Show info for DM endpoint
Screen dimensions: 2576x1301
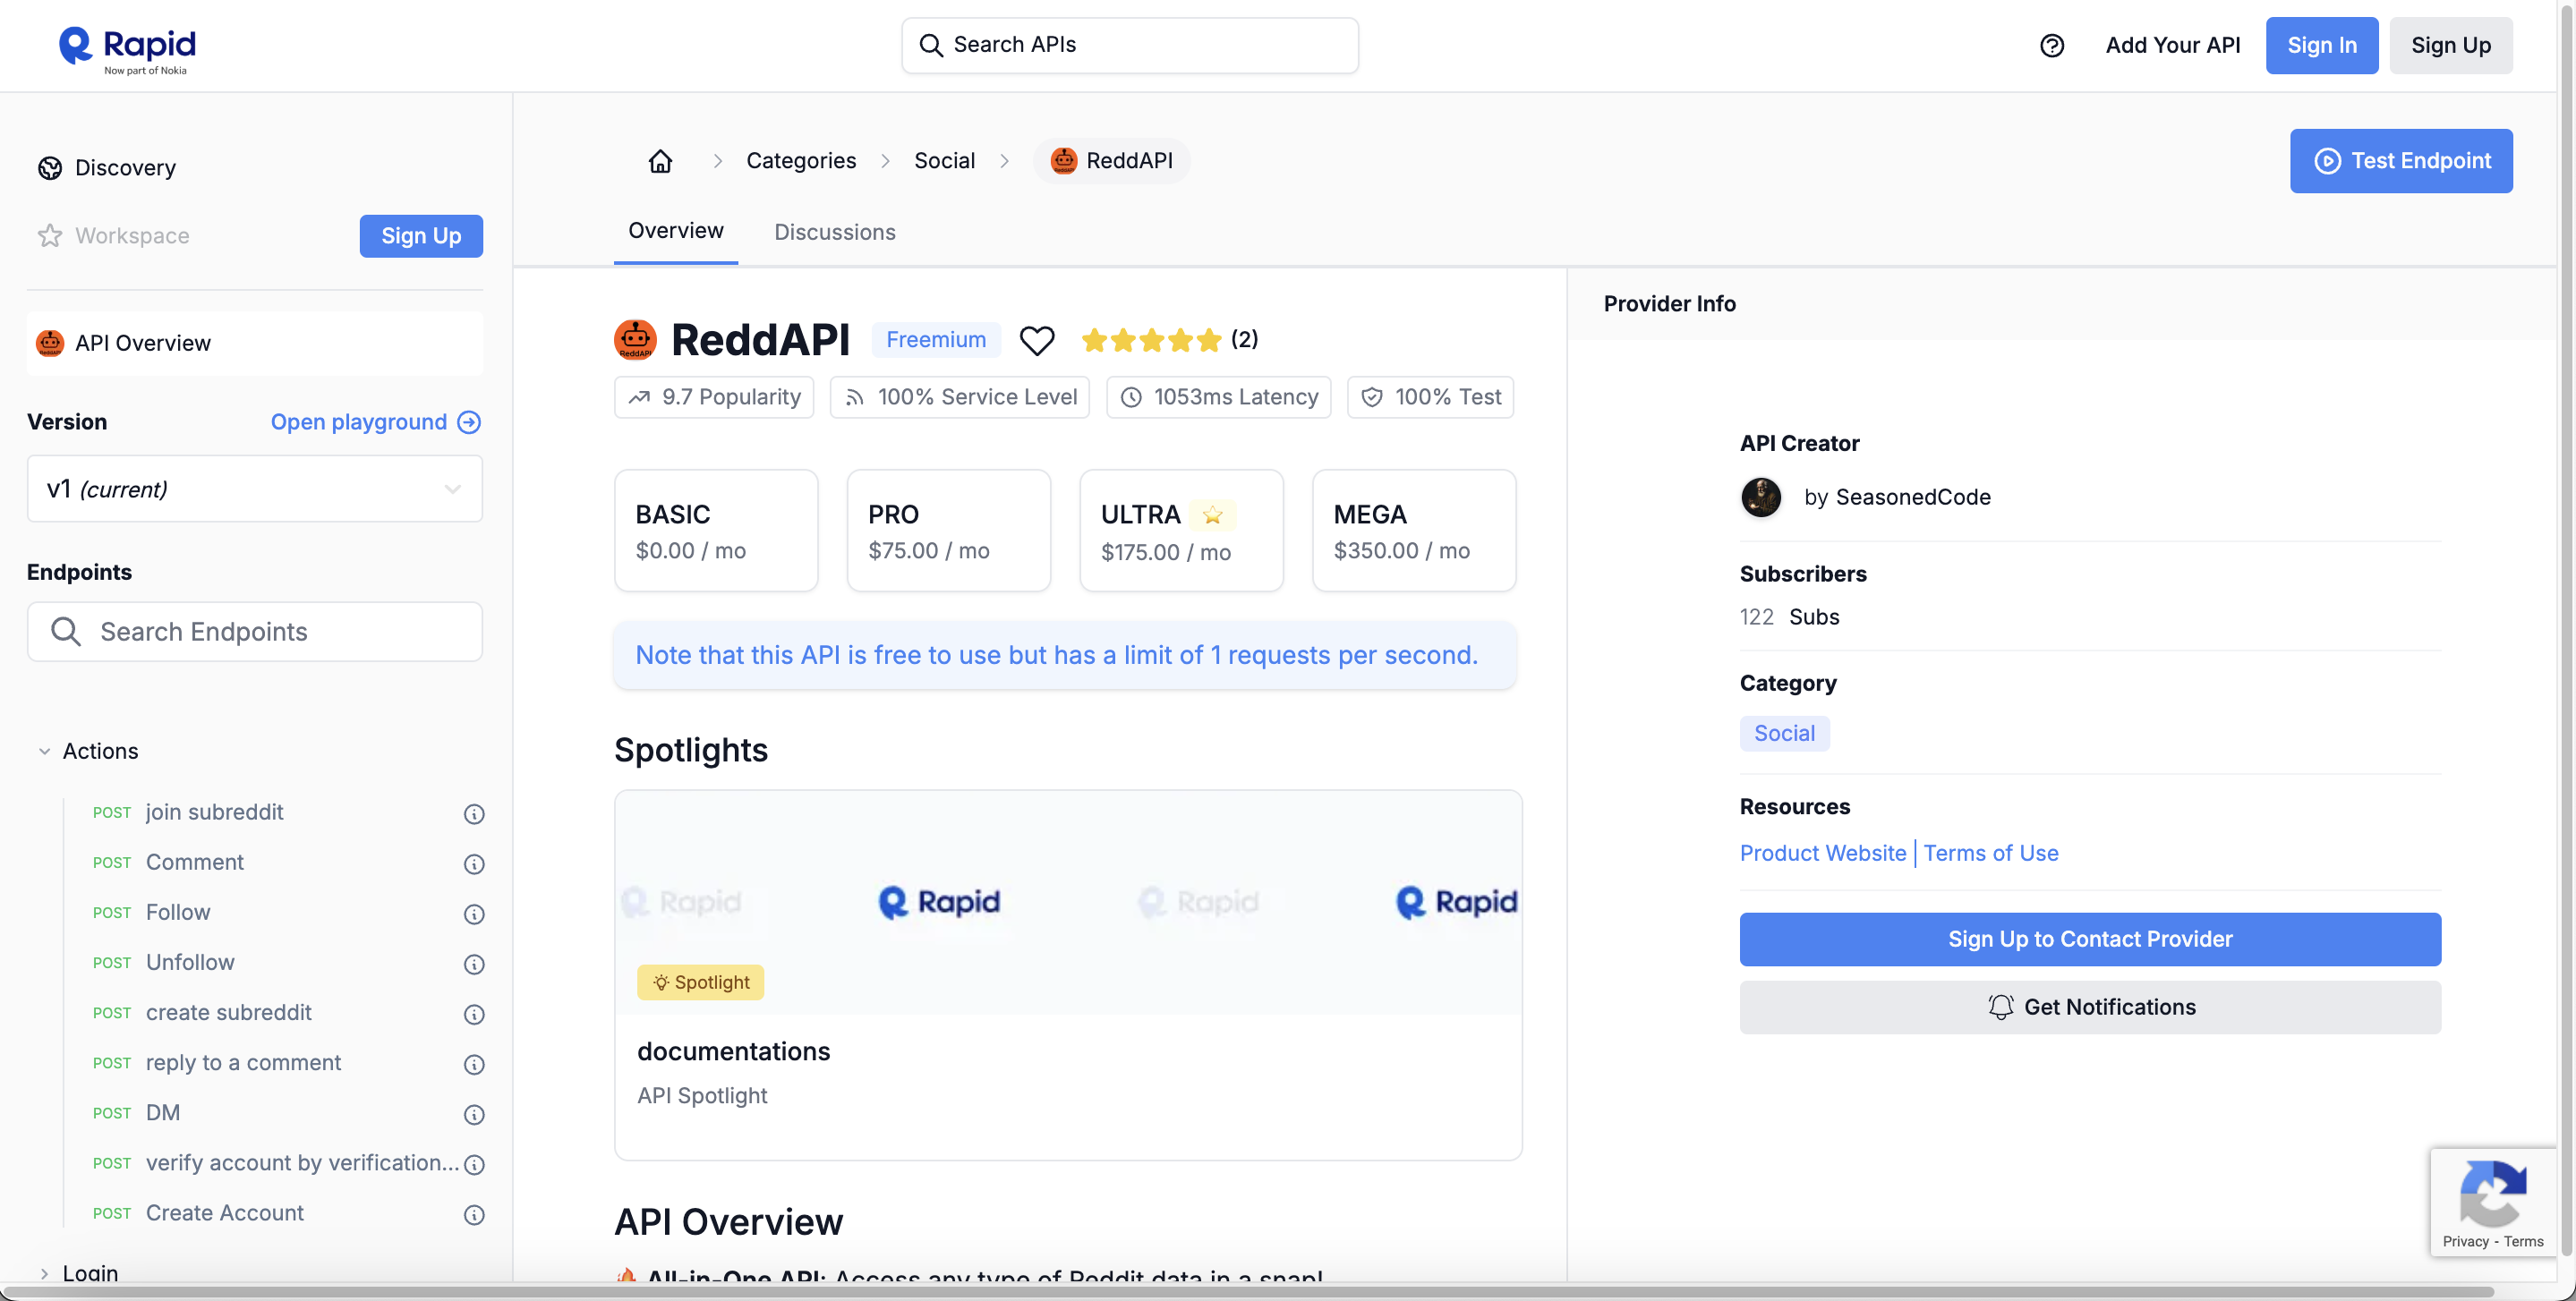point(474,1114)
